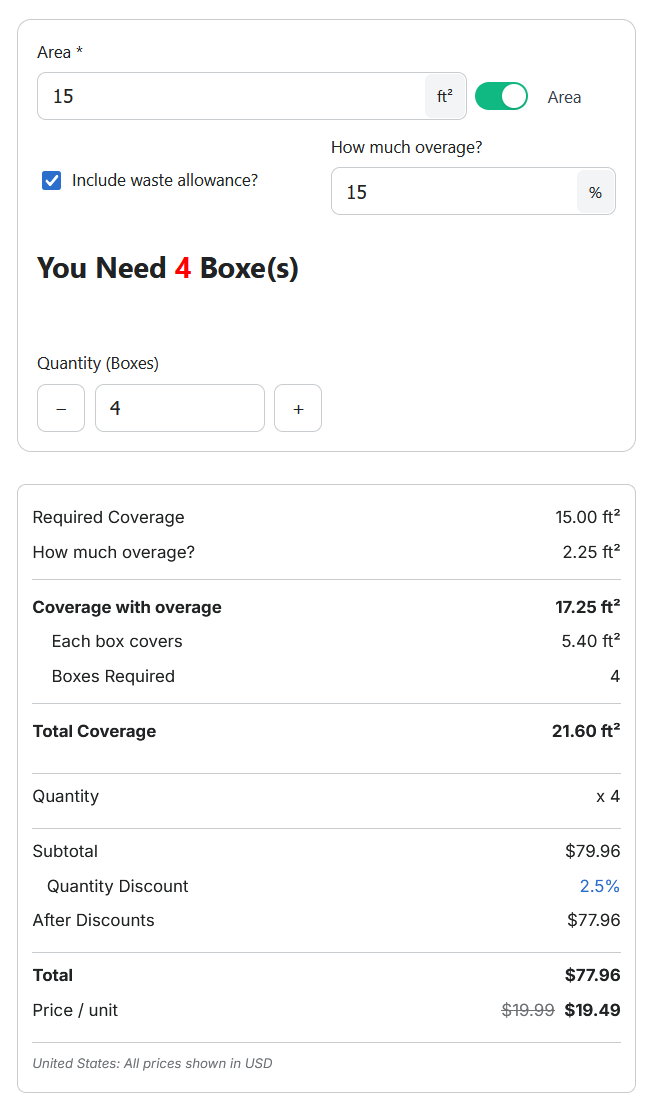Click the Quantity value x 4

point(608,796)
